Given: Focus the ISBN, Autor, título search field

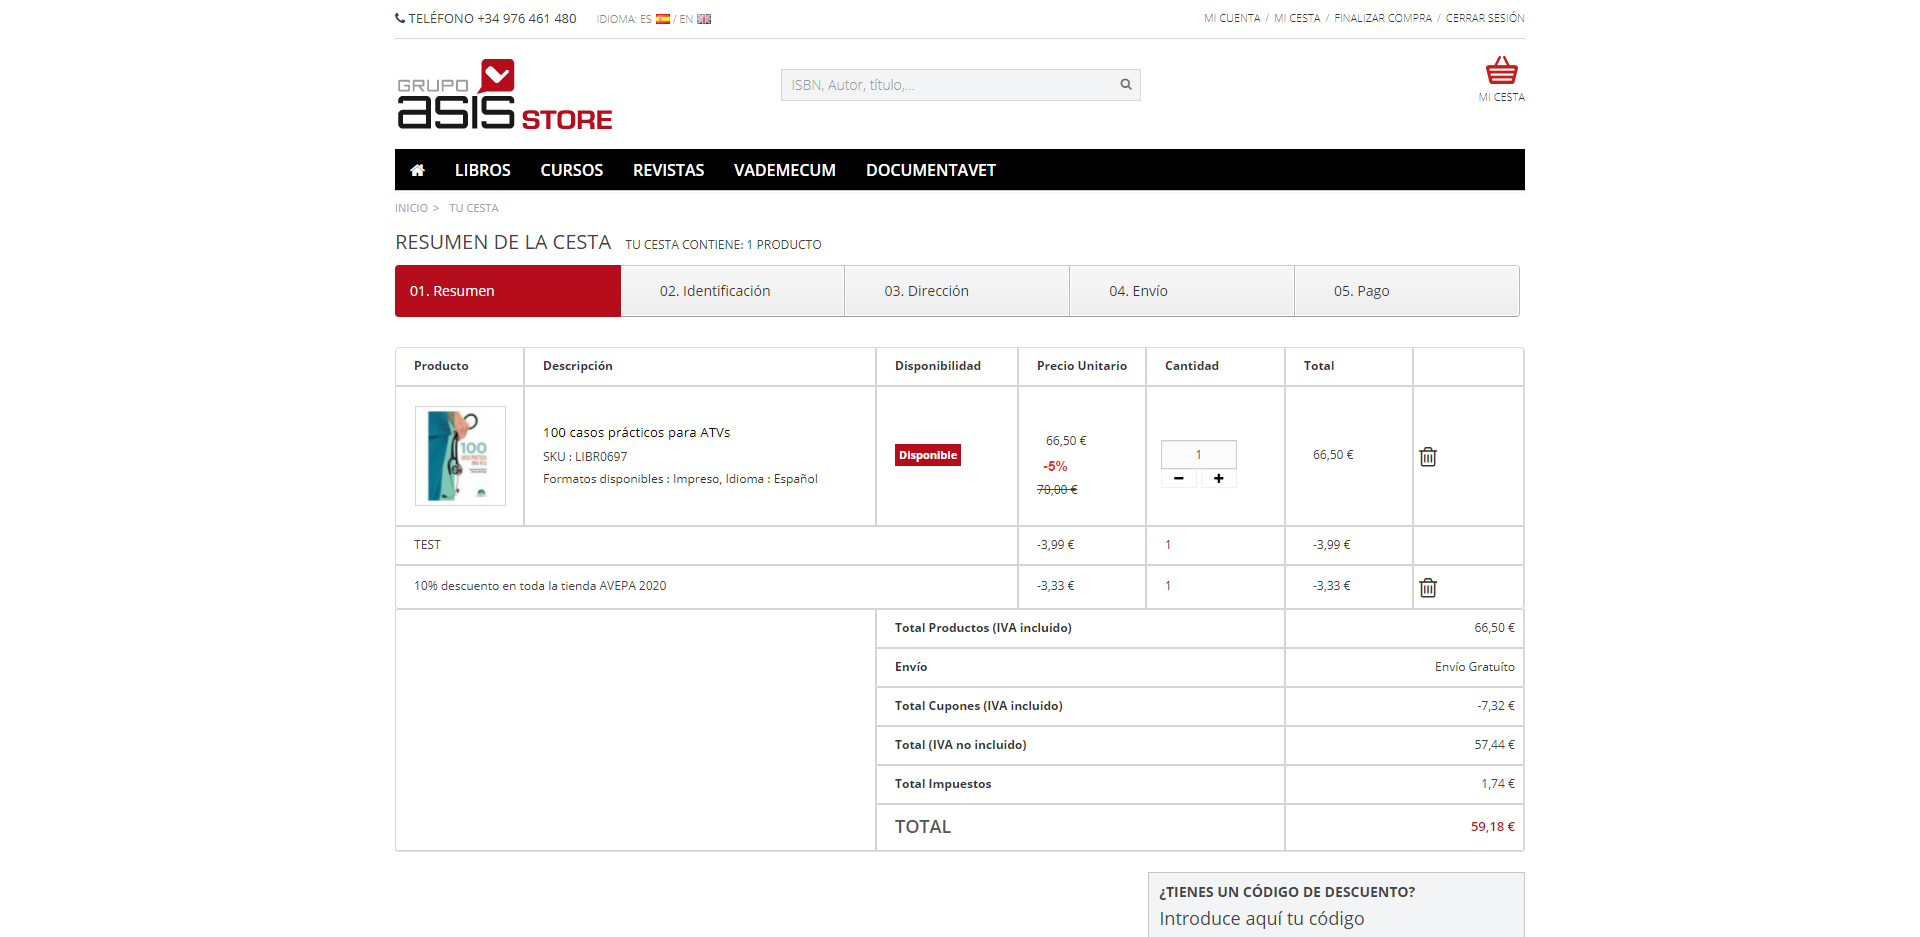Looking at the screenshot, I should 950,85.
